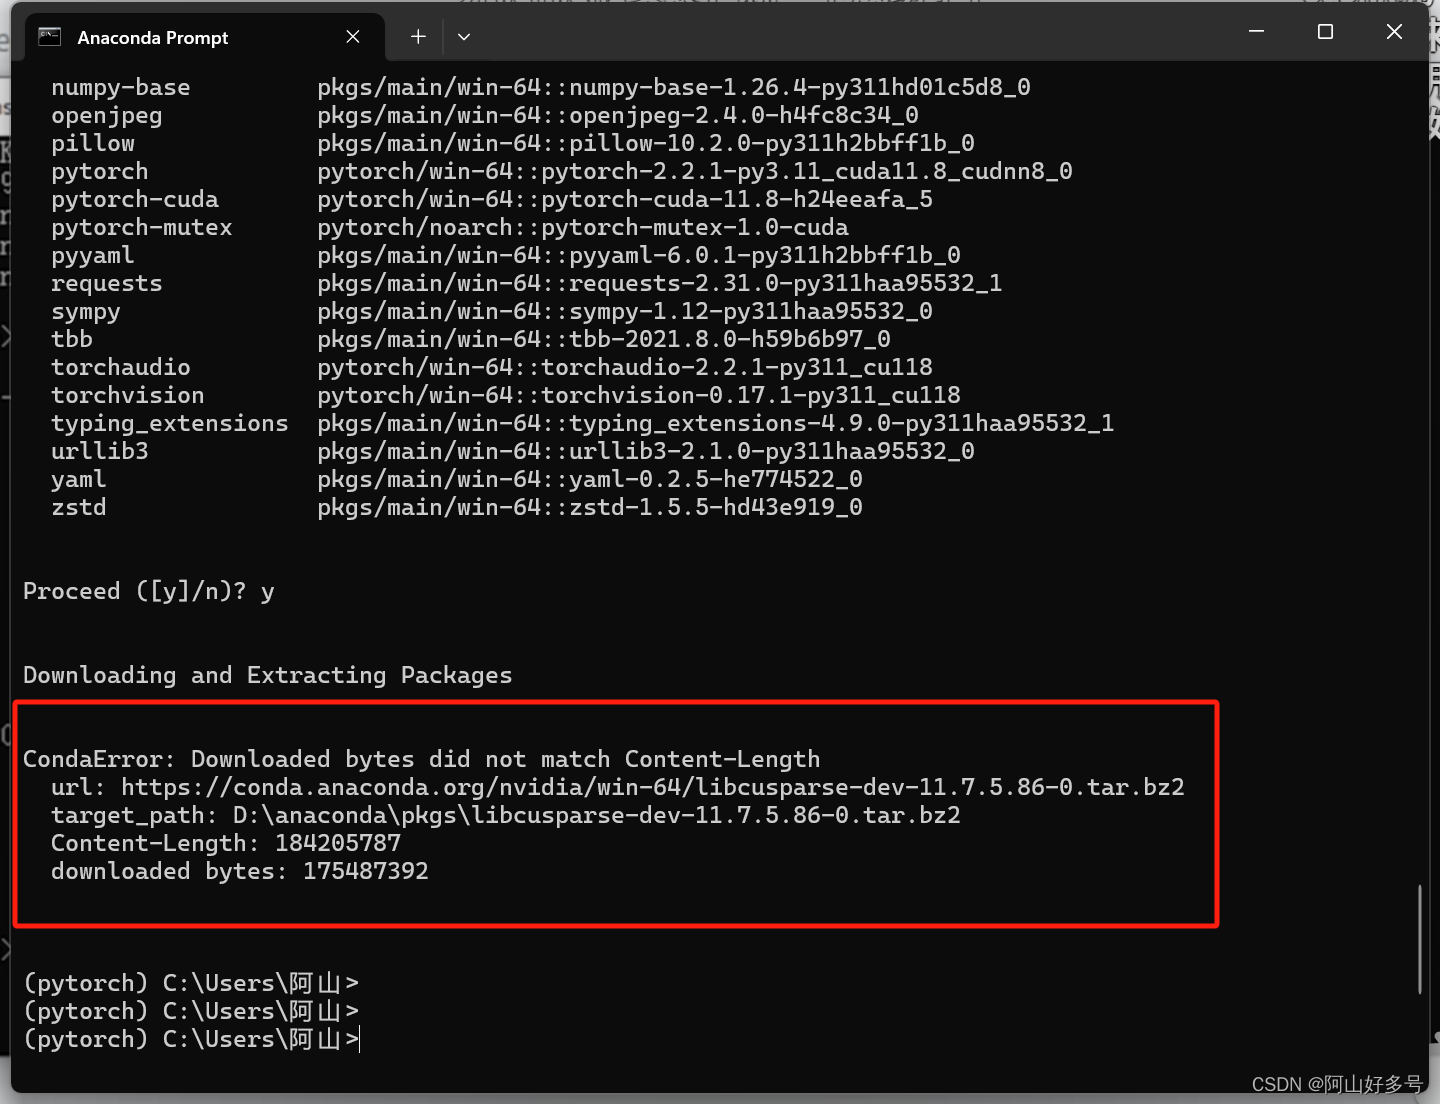This screenshot has width=1440, height=1104.
Task: Maximize the terminal window
Action: (x=1325, y=32)
